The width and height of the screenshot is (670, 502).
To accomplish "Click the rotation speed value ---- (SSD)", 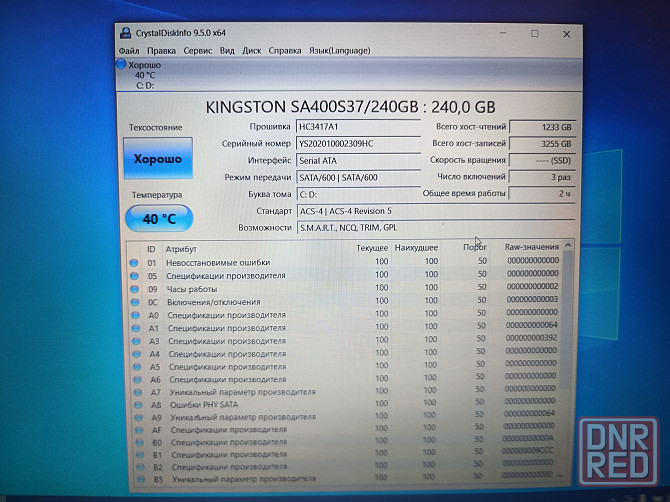I will (542, 161).
